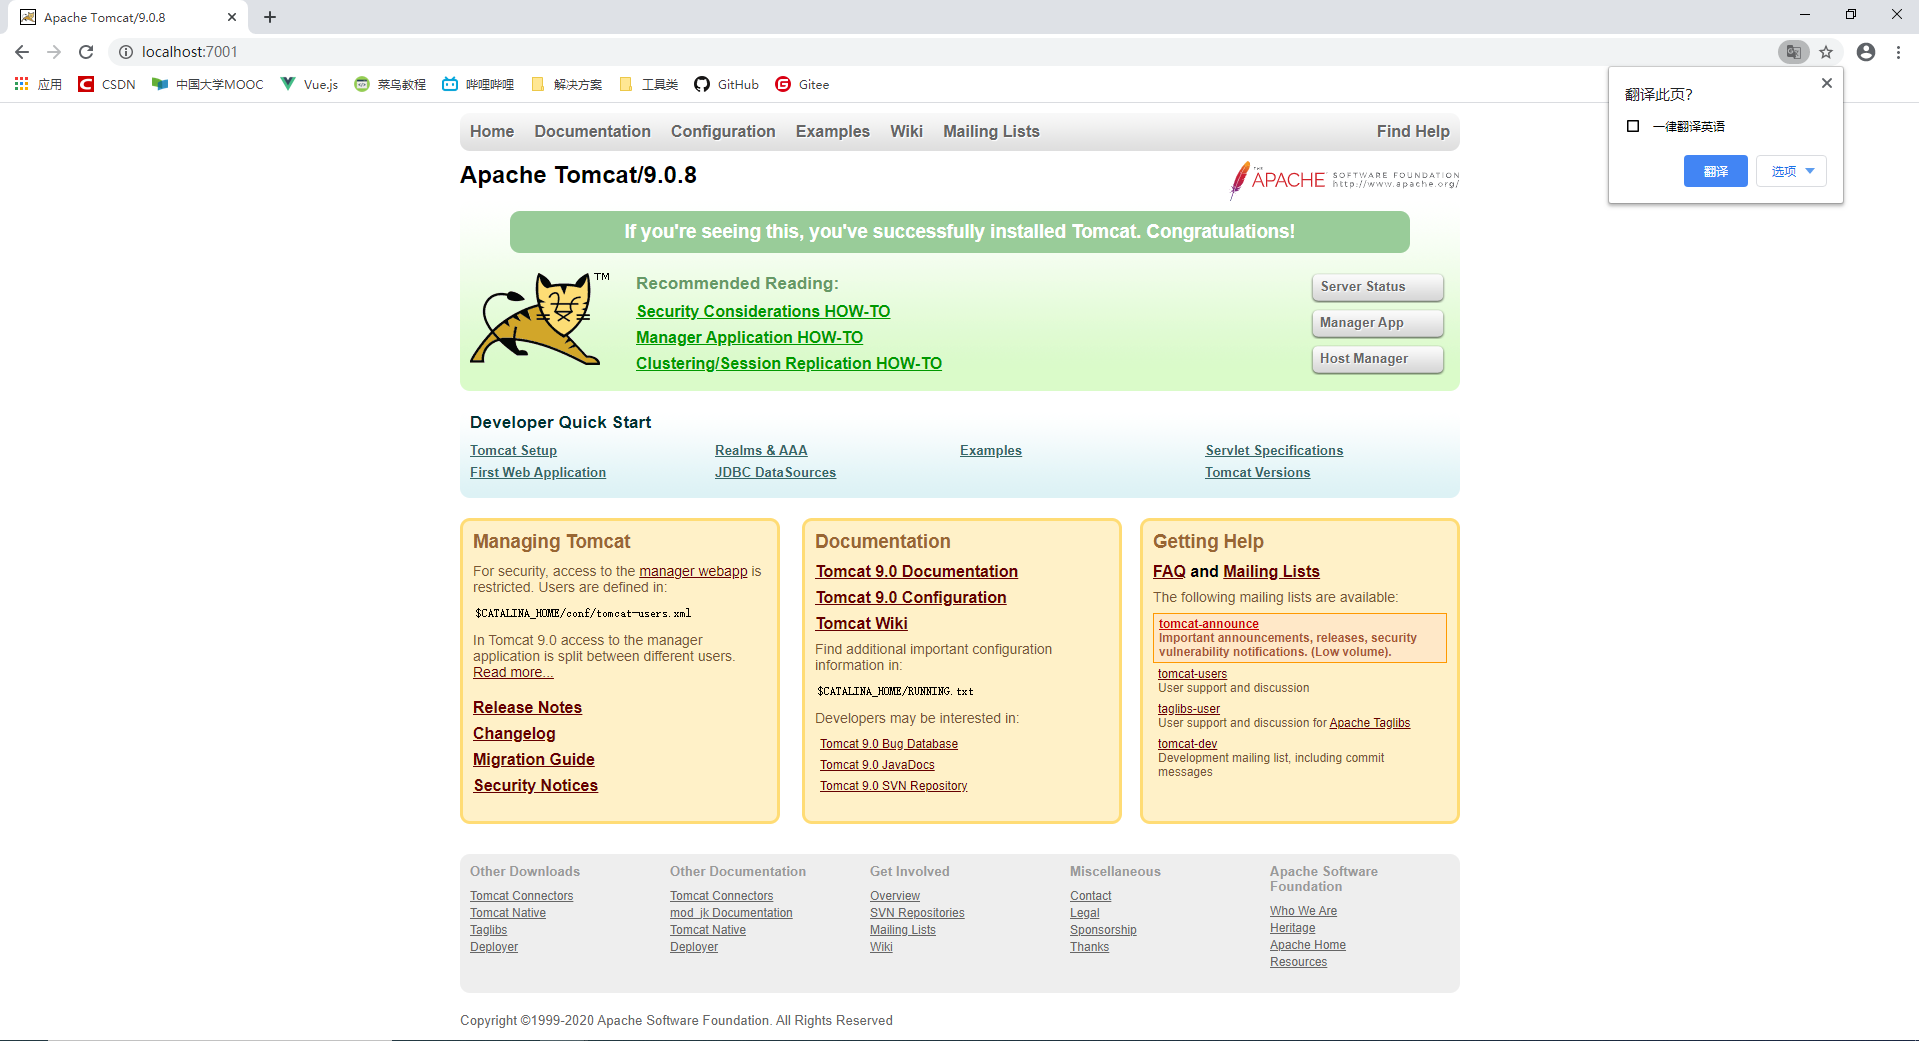Open the CSDN bookmark
1919x1041 pixels.
(107, 84)
